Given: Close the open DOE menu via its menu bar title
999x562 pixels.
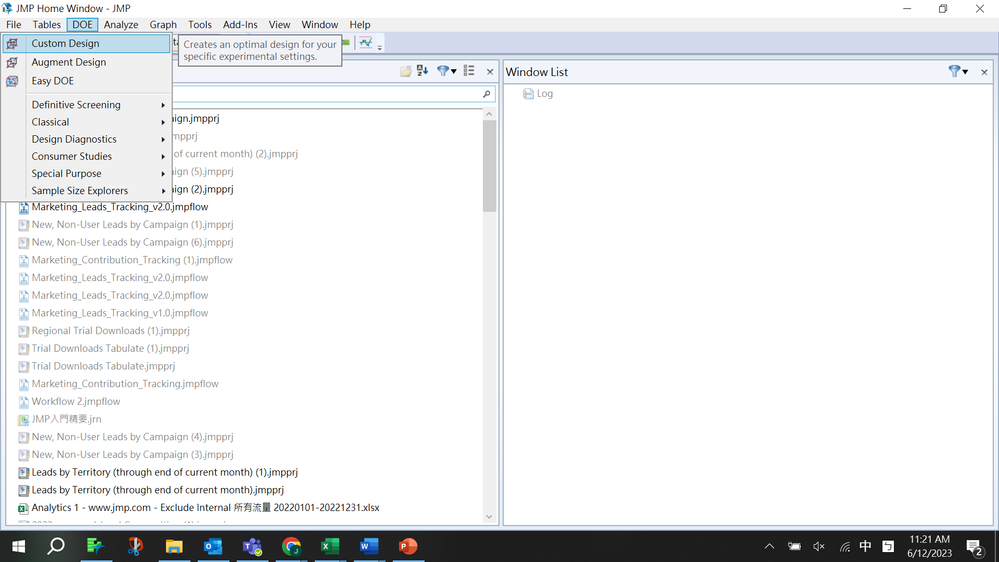Looking at the screenshot, I should tap(82, 25).
